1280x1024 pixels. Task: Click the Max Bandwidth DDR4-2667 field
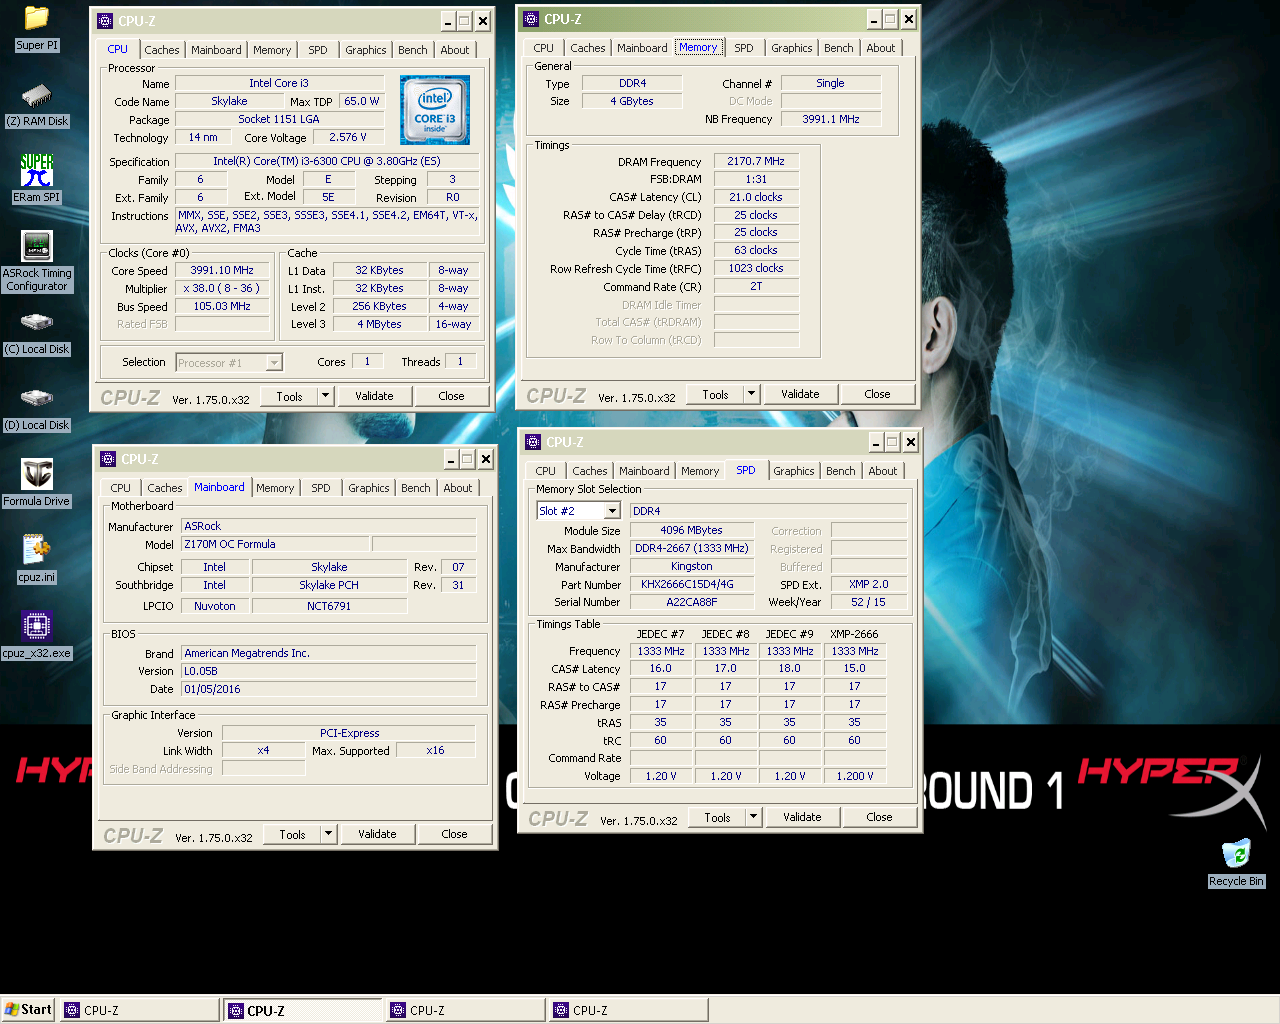click(x=692, y=548)
